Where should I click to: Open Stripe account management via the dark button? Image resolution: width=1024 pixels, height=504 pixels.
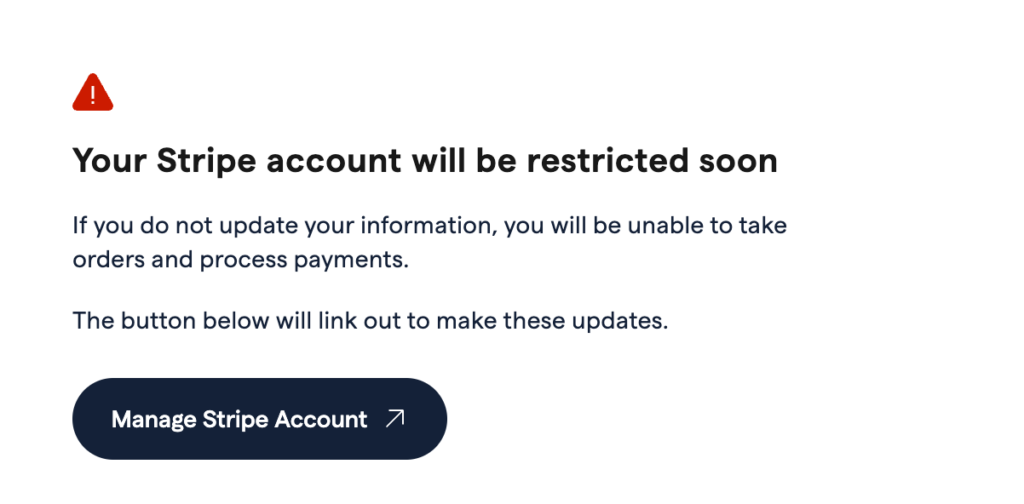click(259, 419)
